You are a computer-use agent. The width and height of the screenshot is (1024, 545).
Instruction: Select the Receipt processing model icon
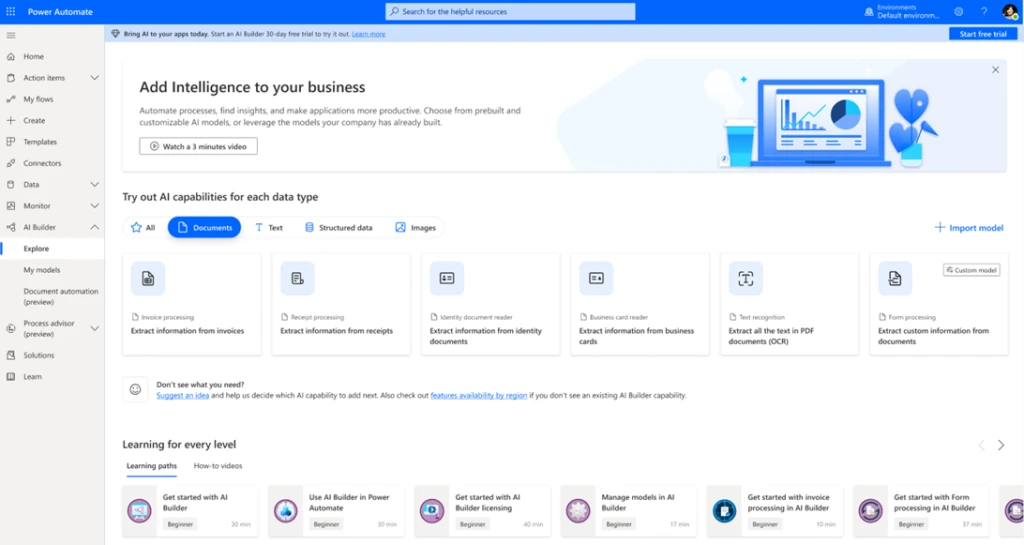(297, 278)
